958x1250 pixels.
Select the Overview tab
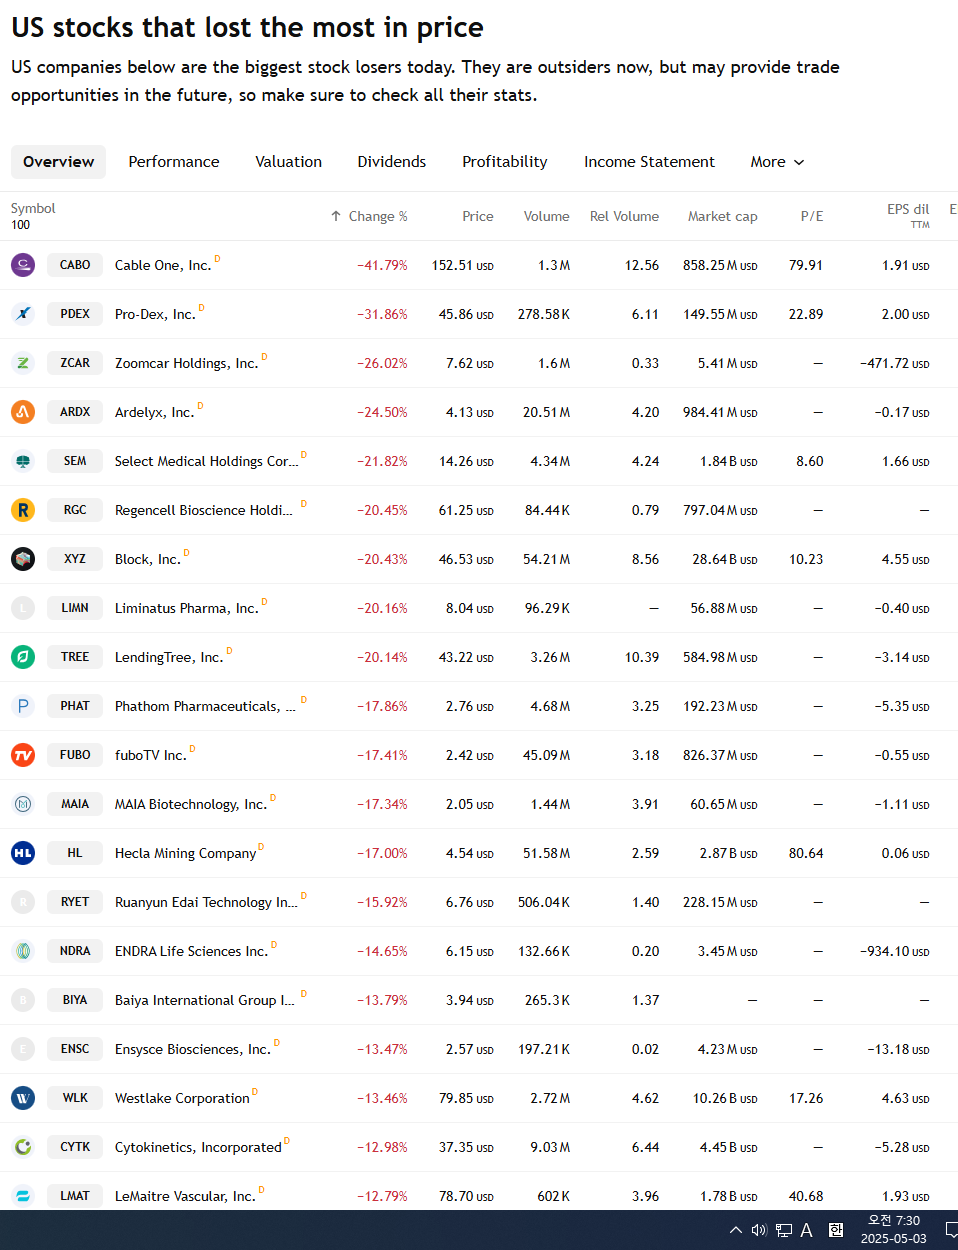point(59,162)
